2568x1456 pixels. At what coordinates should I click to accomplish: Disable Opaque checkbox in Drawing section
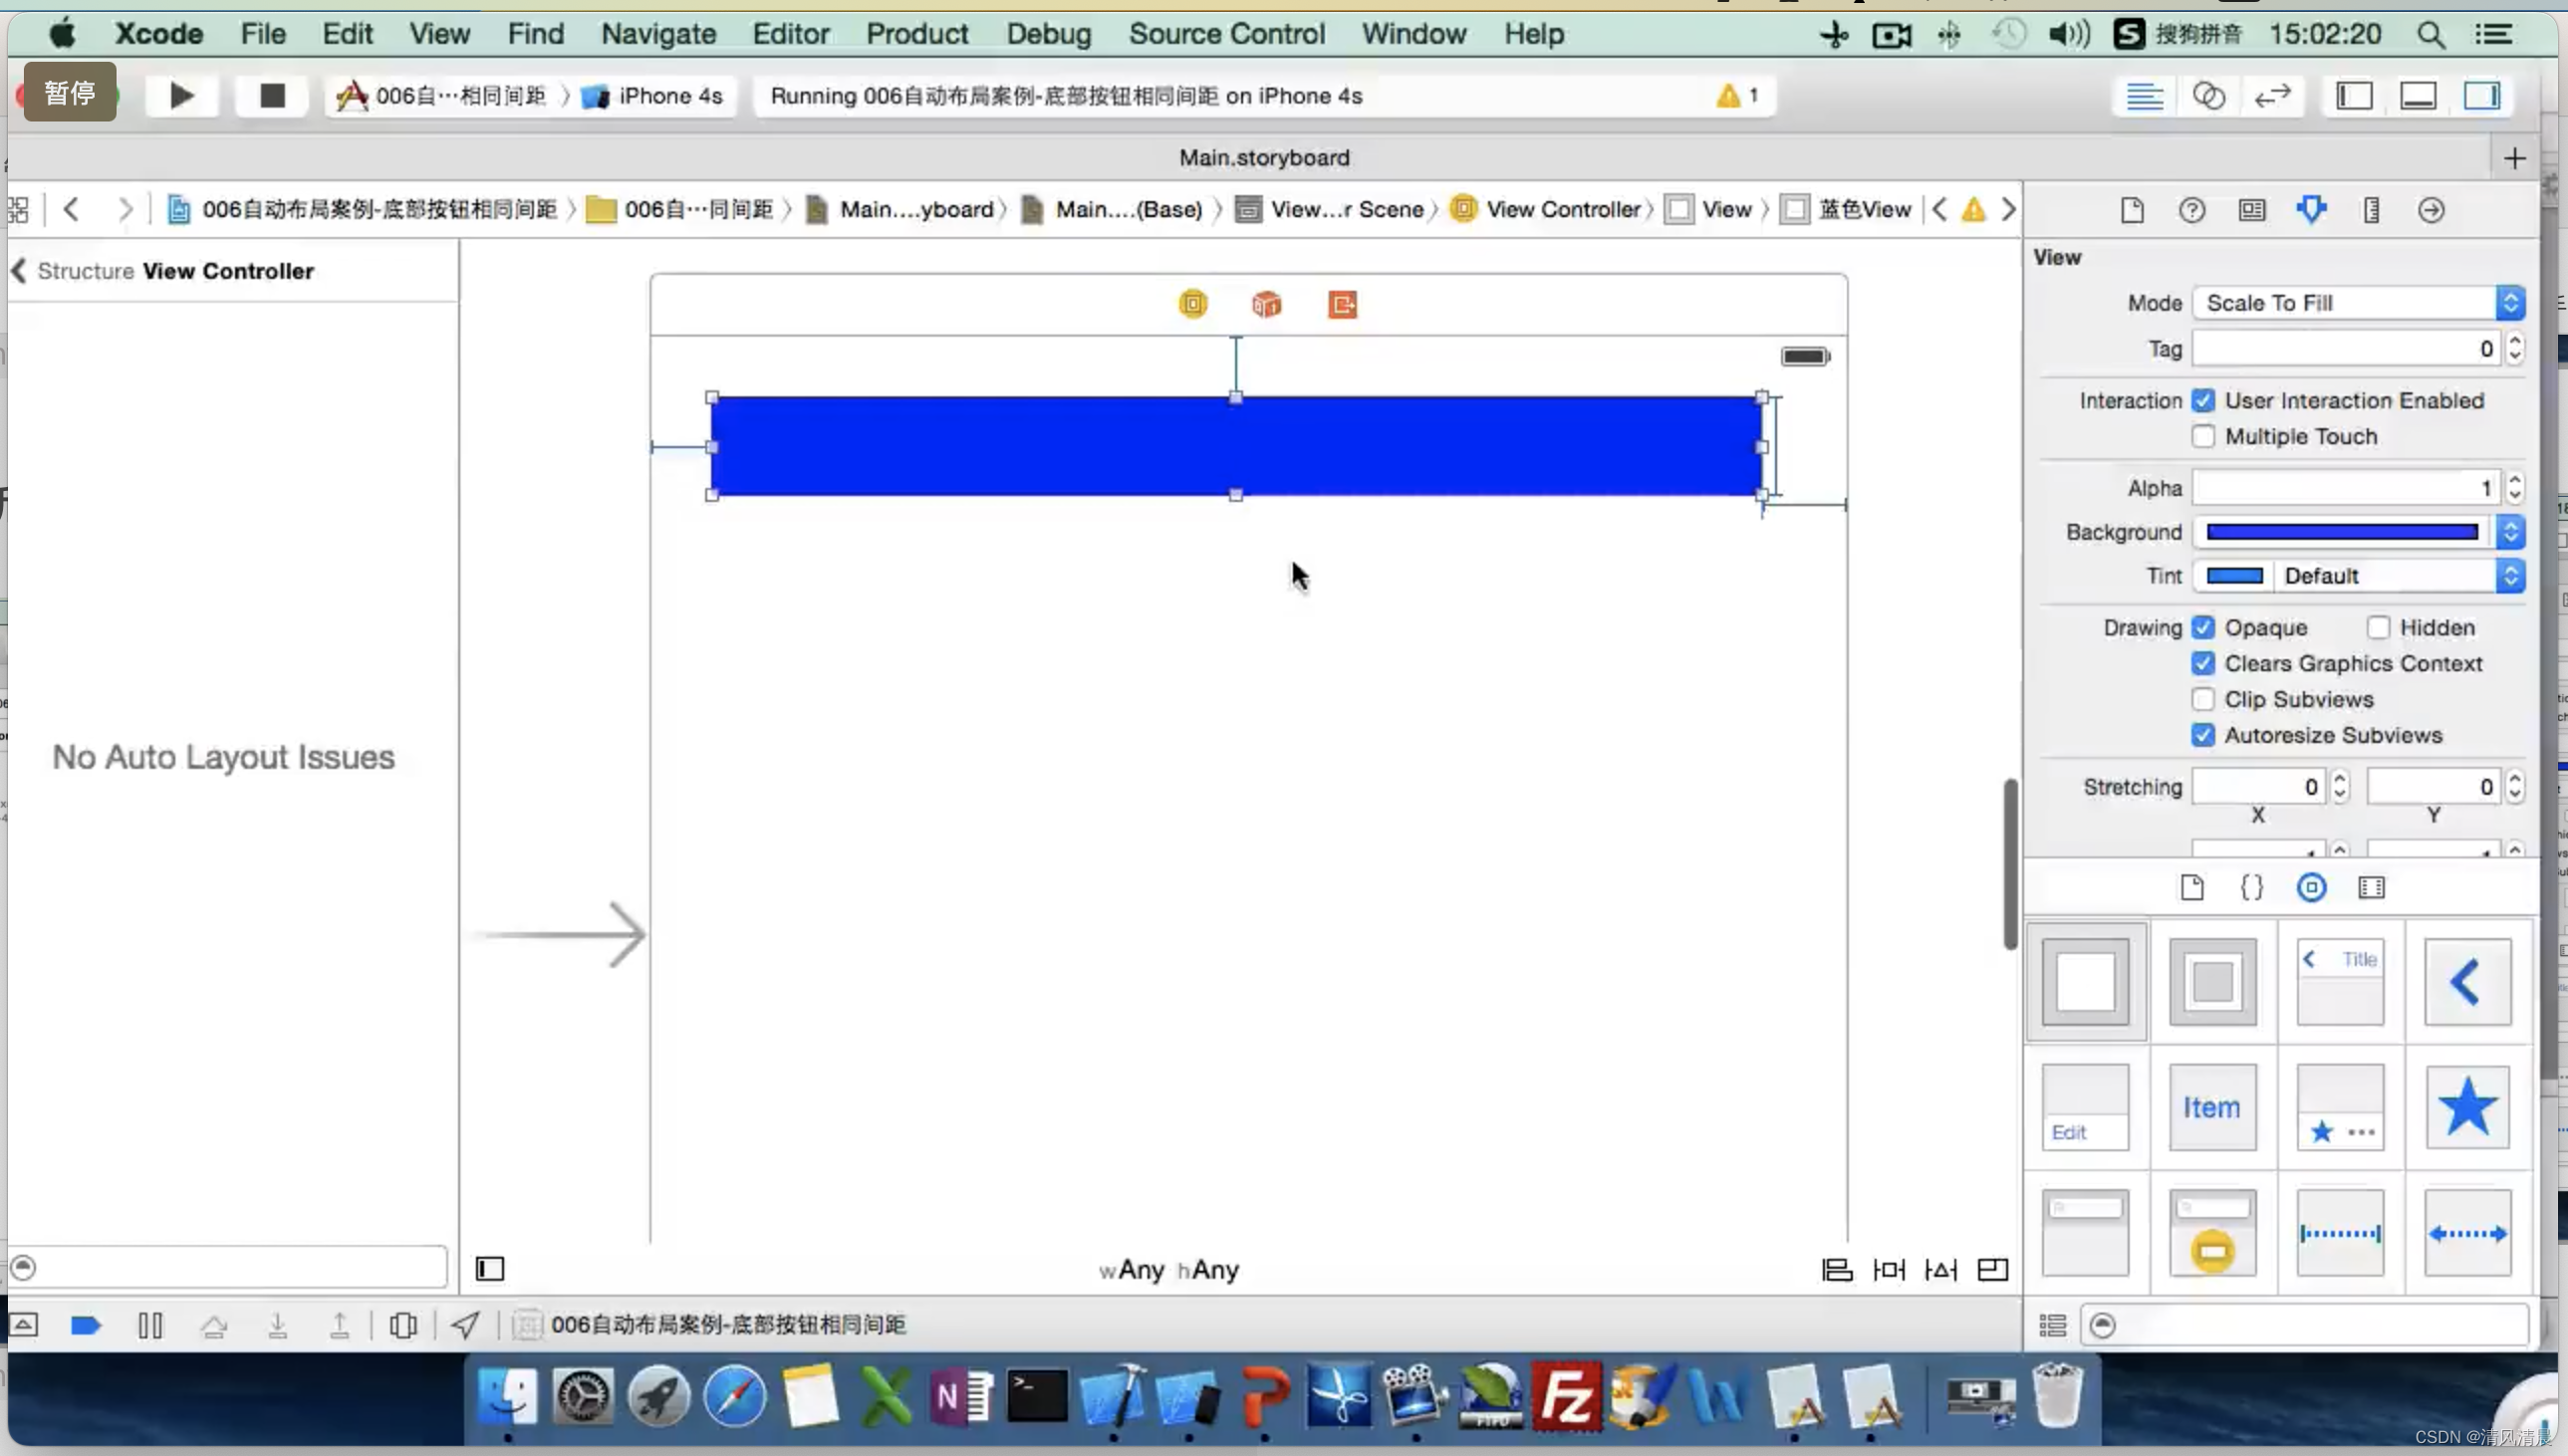tap(2201, 625)
